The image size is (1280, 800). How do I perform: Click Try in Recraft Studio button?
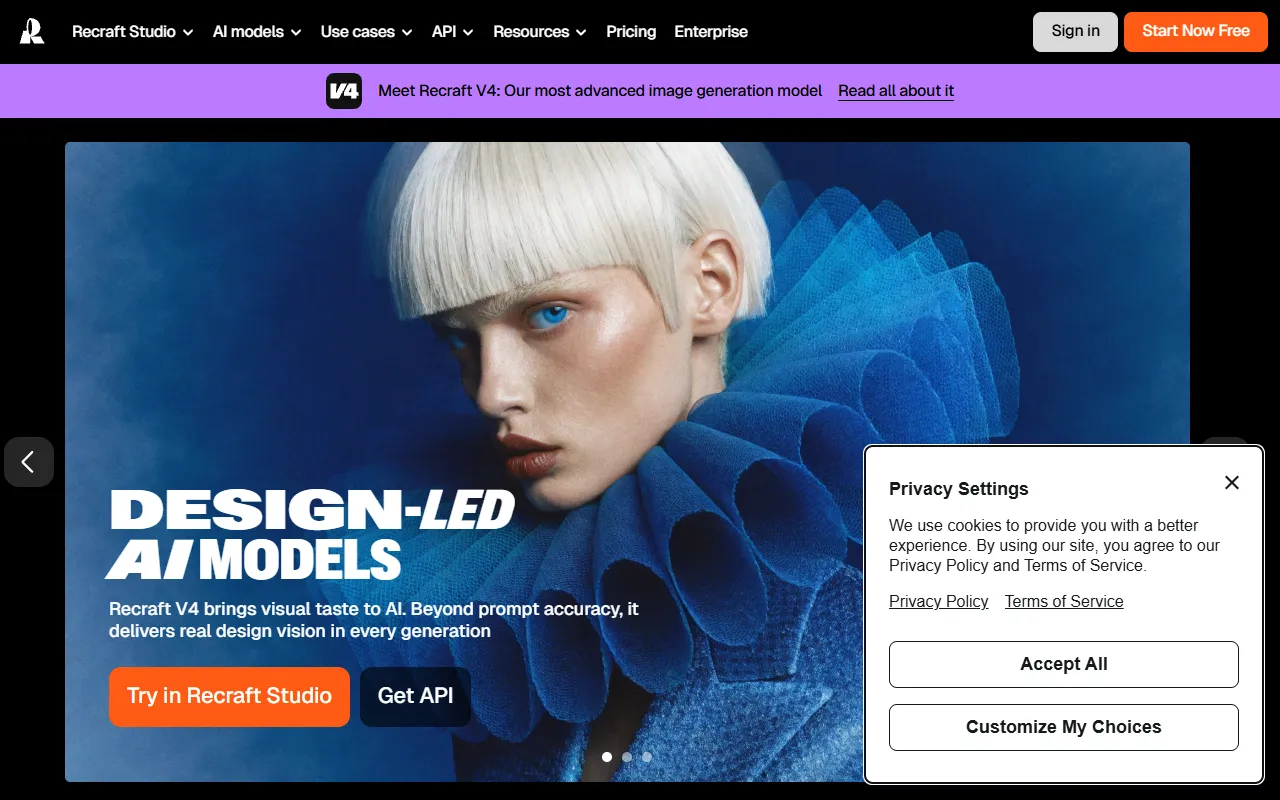click(229, 697)
